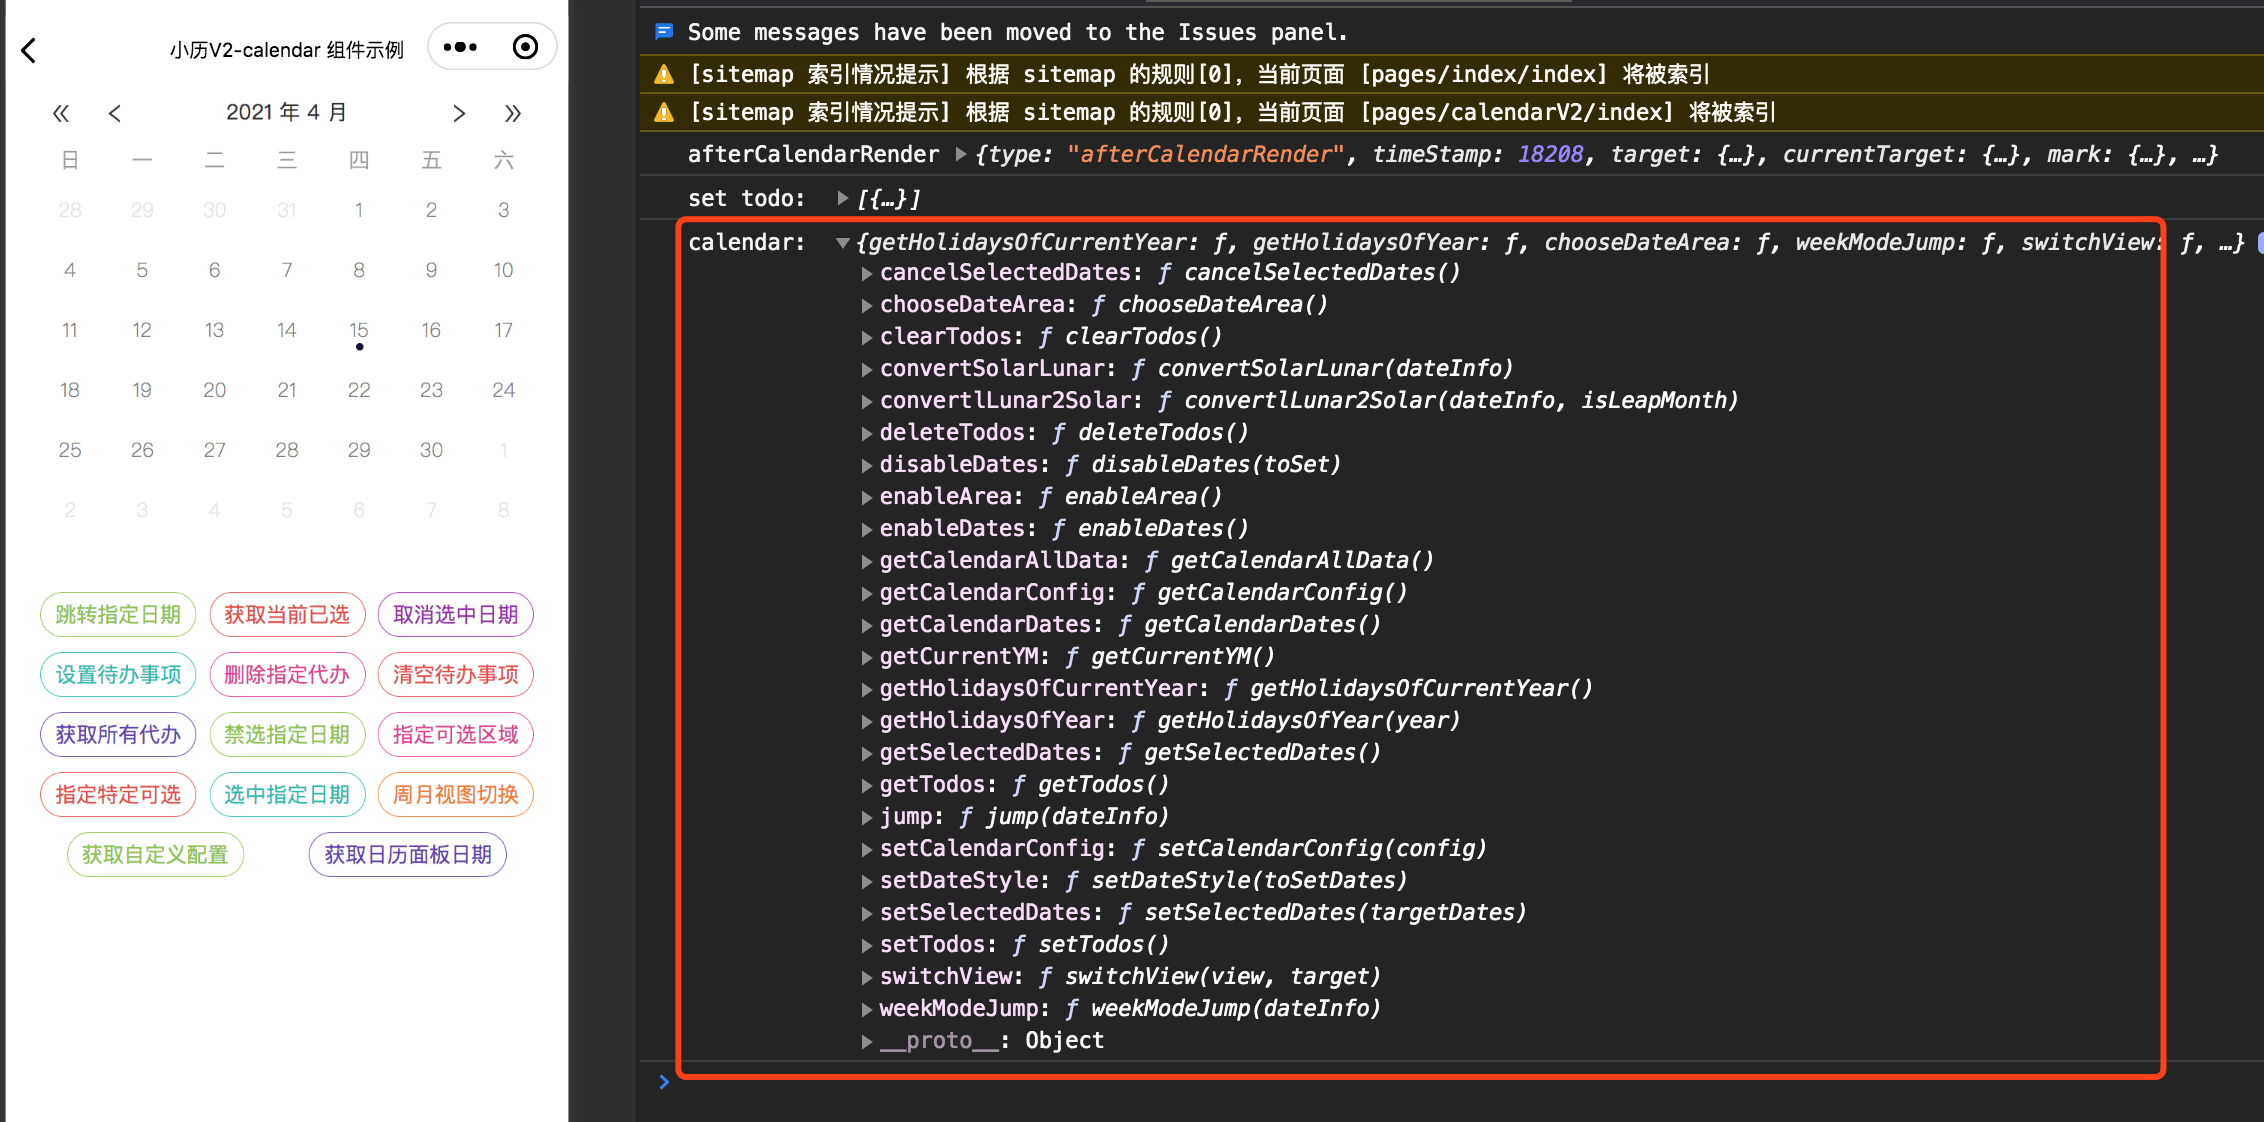Expand the set todo array value
The height and width of the screenshot is (1122, 2264).
843,197
